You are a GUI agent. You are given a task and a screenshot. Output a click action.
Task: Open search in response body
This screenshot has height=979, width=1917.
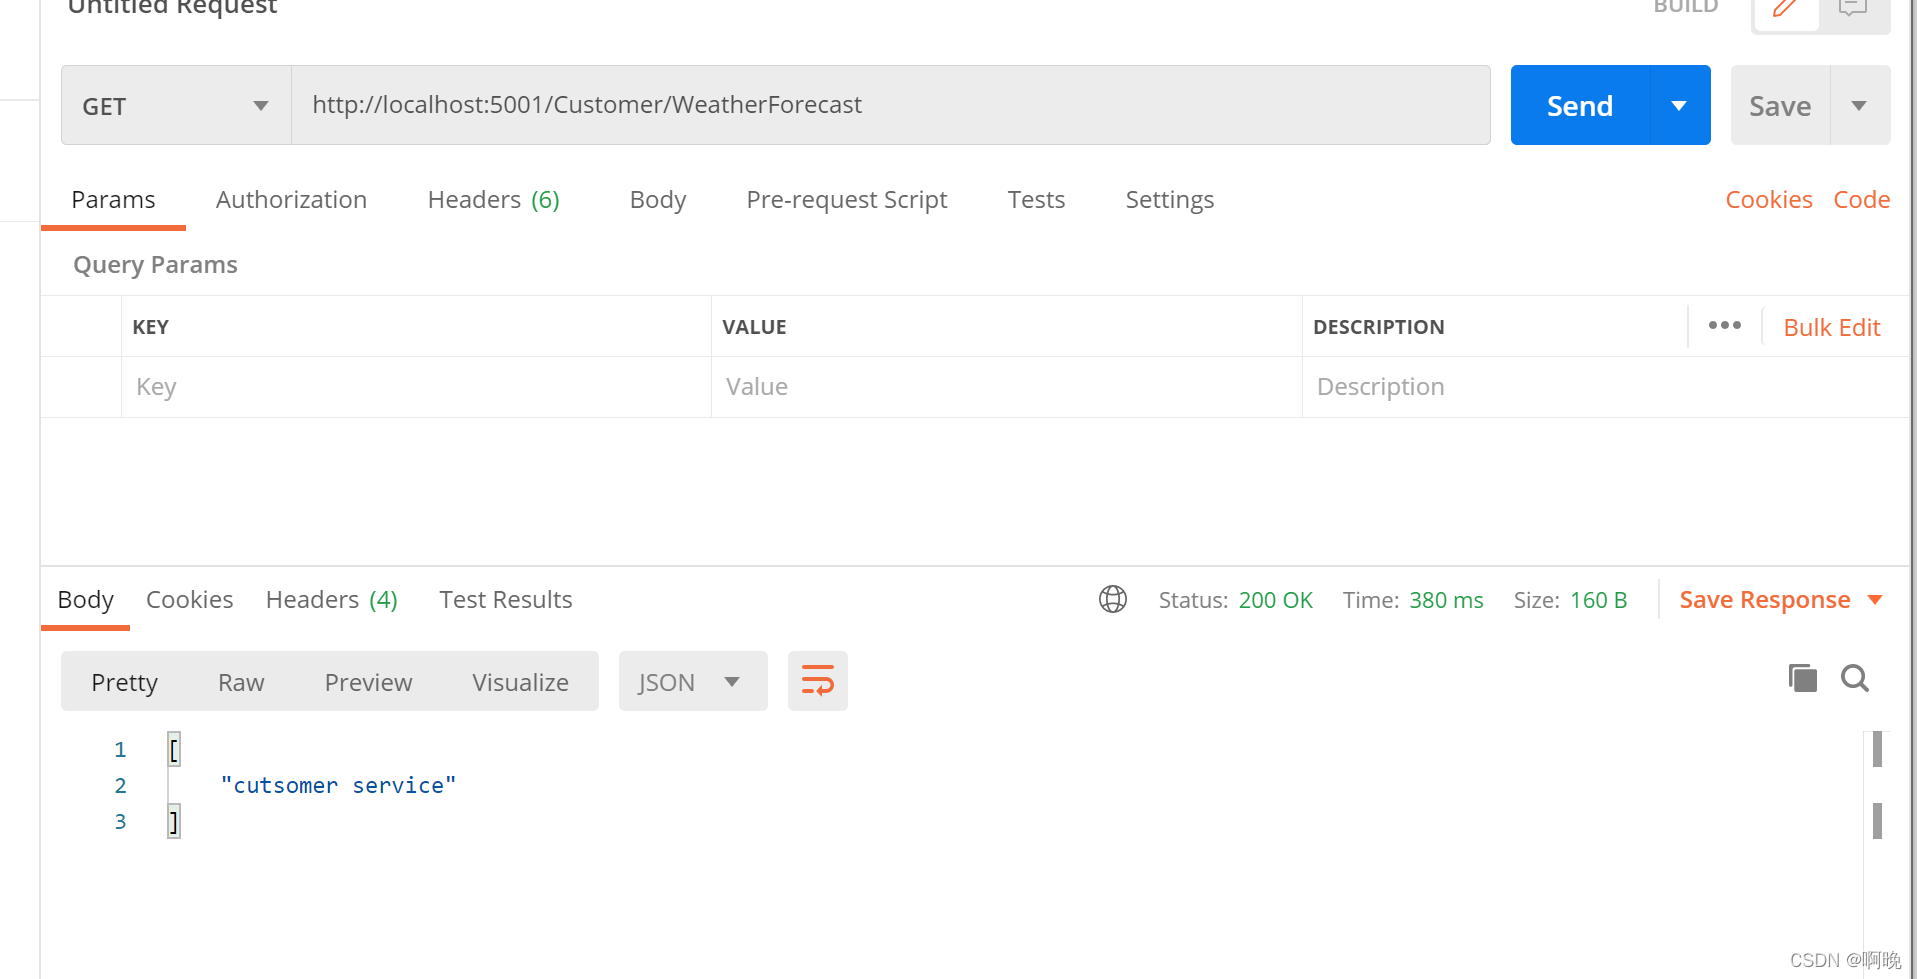pyautogui.click(x=1855, y=678)
